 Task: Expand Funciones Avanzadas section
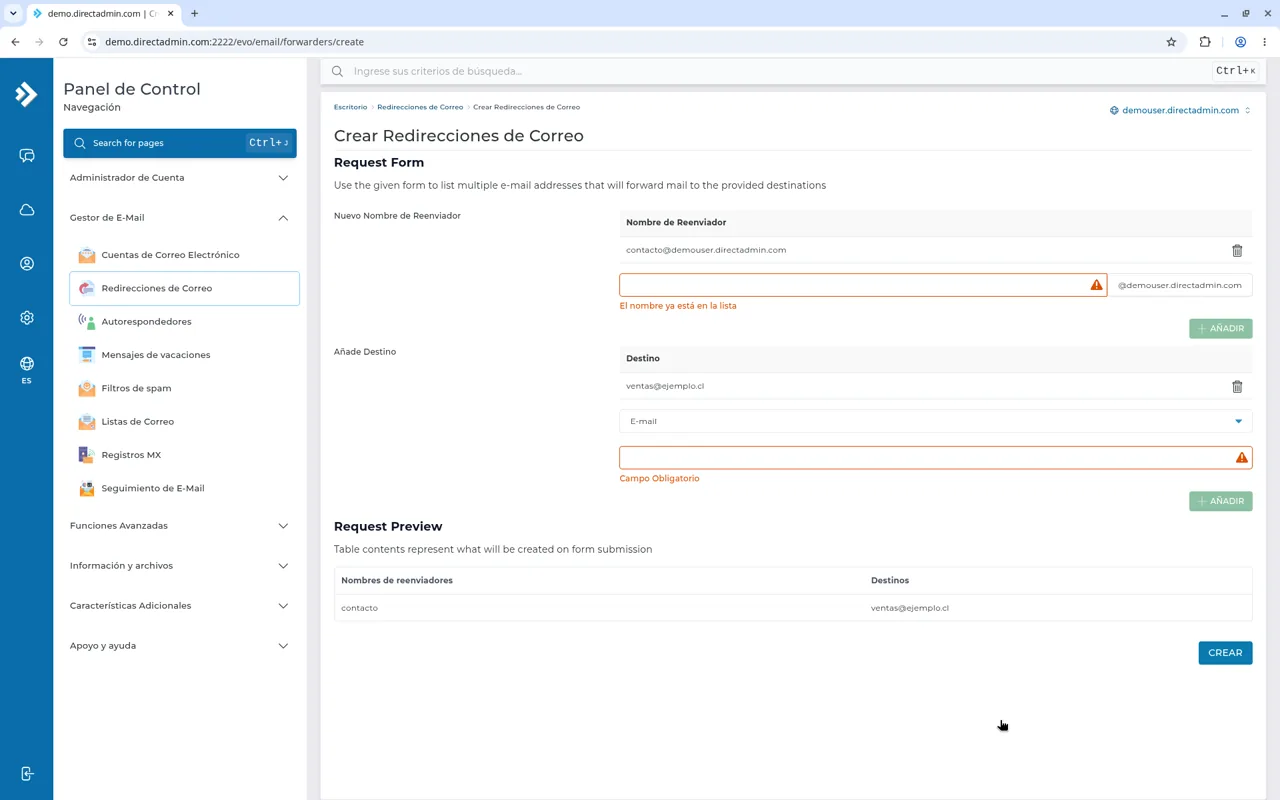[x=180, y=526]
